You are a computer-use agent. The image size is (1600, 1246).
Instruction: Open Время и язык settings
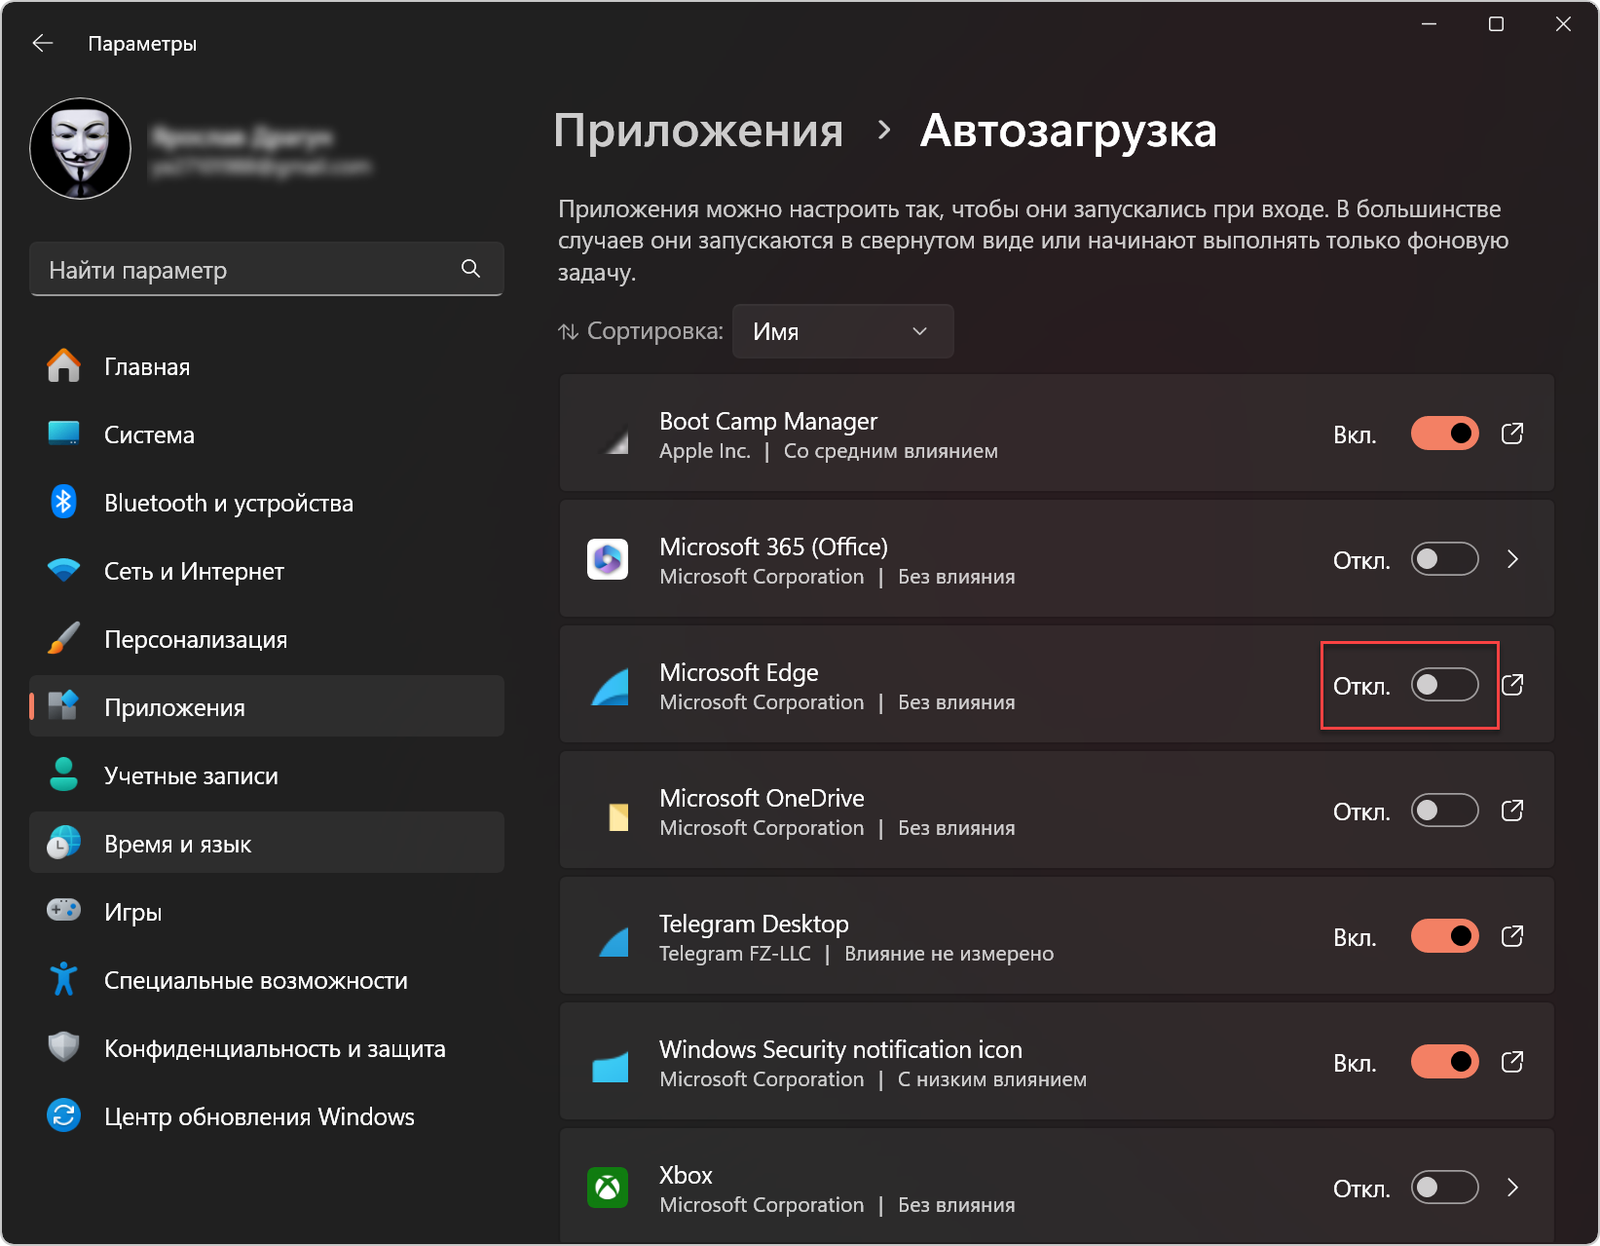coord(266,843)
